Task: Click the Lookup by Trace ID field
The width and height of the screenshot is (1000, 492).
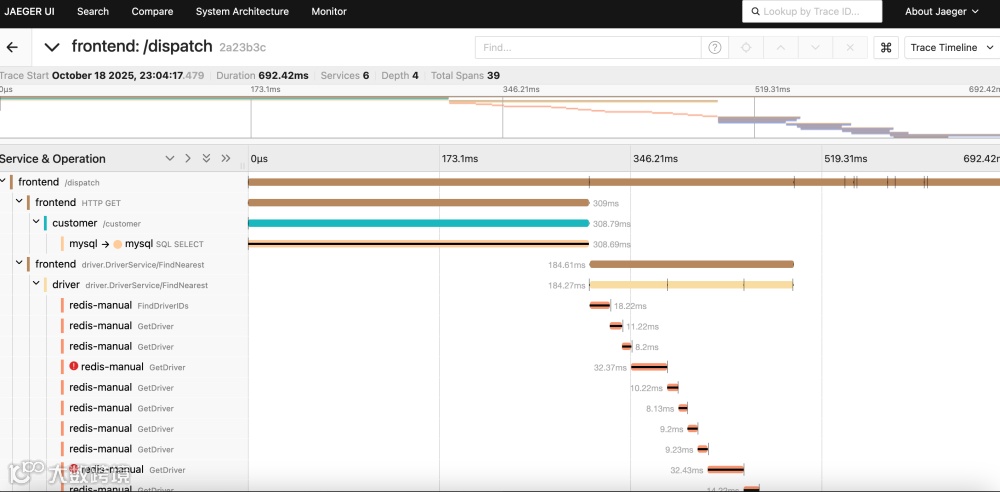Action: pyautogui.click(x=812, y=11)
